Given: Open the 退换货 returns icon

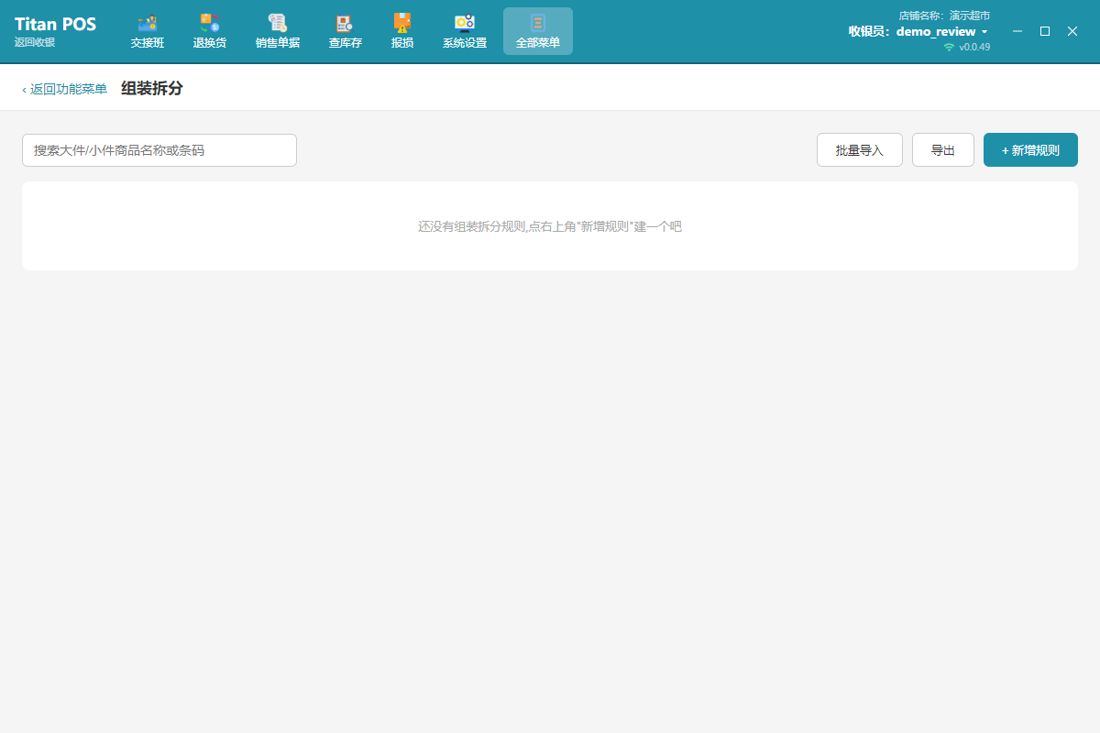Looking at the screenshot, I should click(210, 32).
